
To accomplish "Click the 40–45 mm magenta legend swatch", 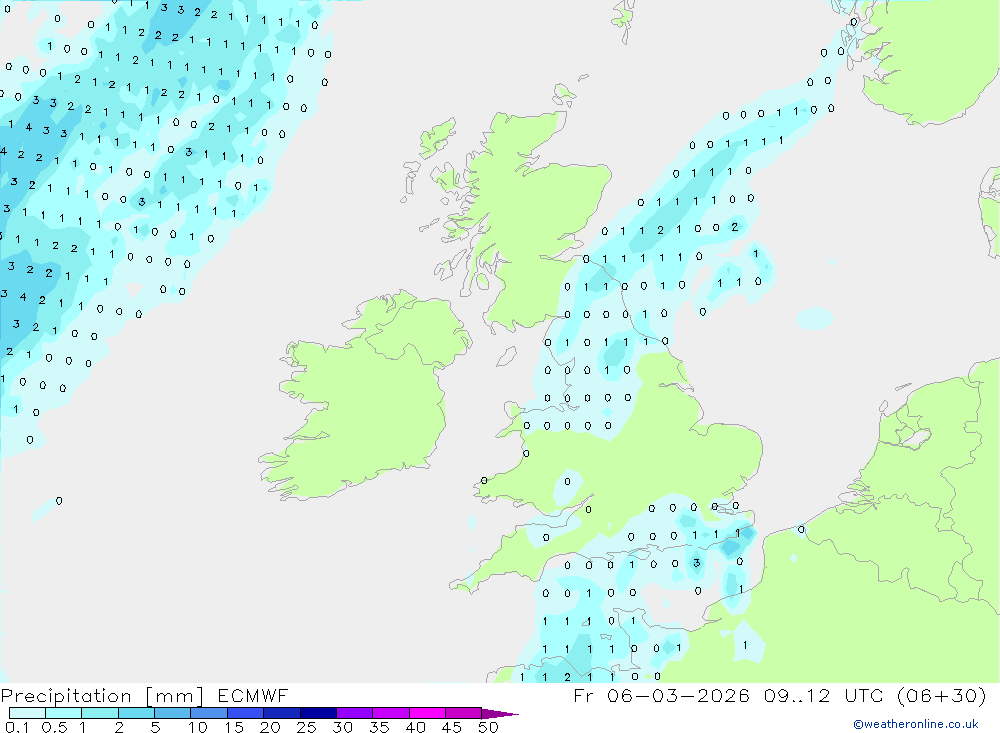I will click(x=427, y=713).
